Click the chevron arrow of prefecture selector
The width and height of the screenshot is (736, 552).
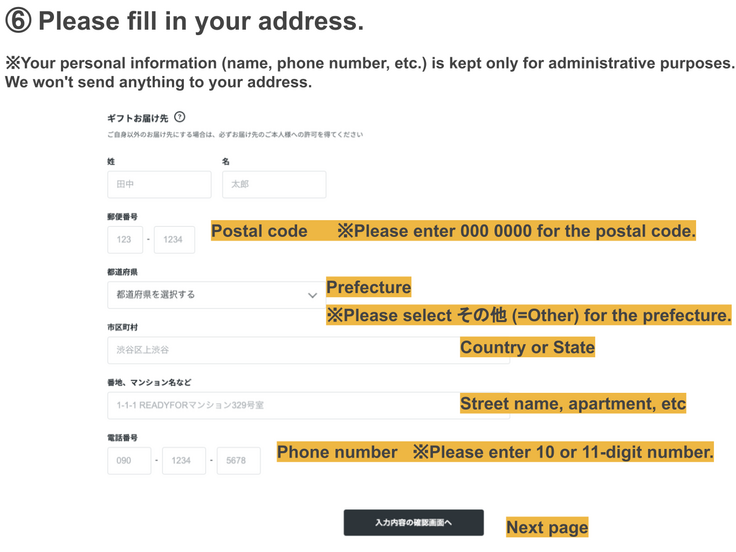click(312, 295)
